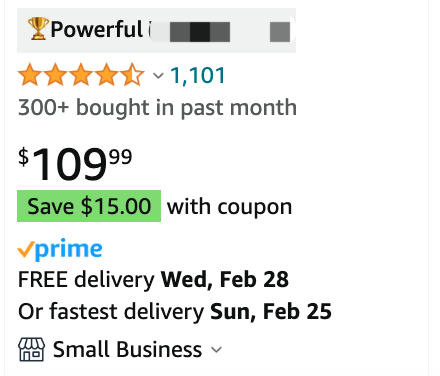This screenshot has width=440, height=376.
Task: Click the $109.99 price
Action: coord(75,164)
